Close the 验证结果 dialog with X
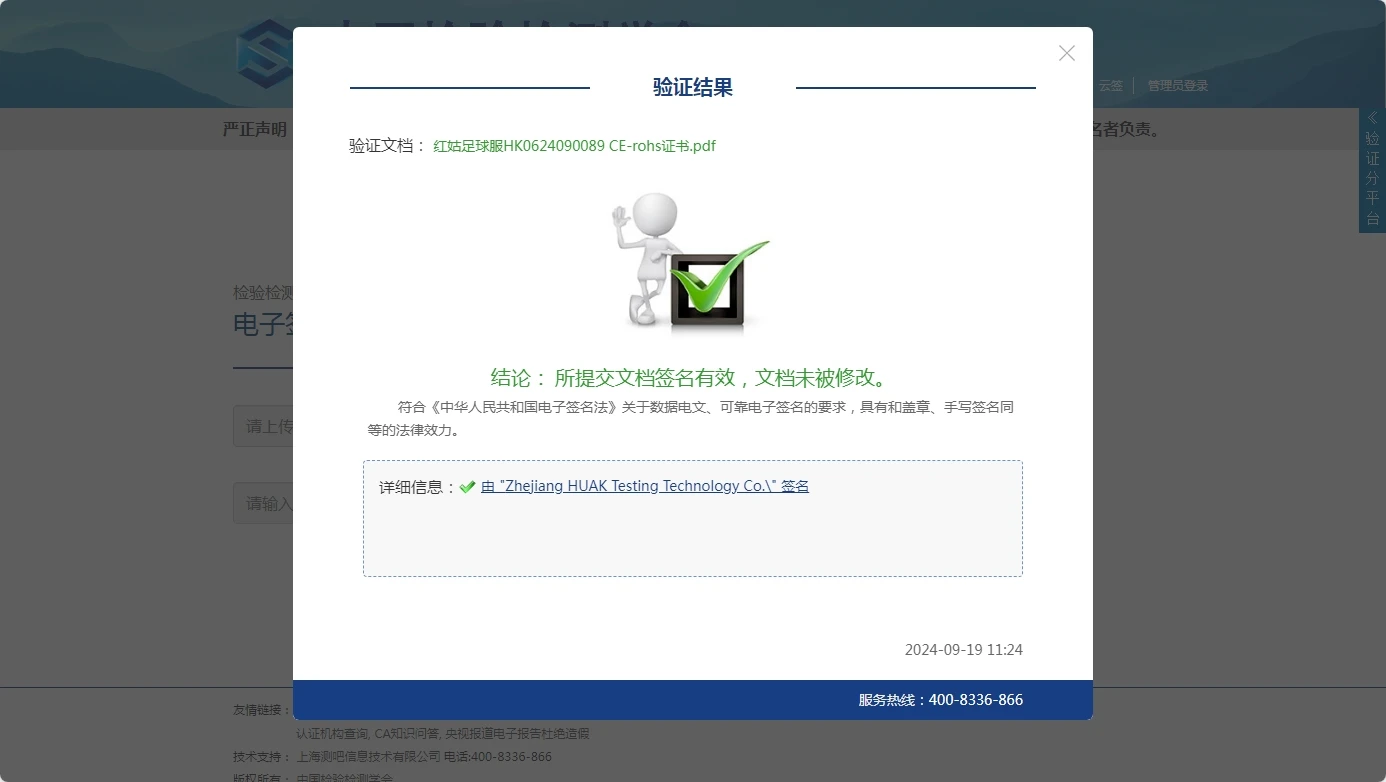 pos(1066,54)
